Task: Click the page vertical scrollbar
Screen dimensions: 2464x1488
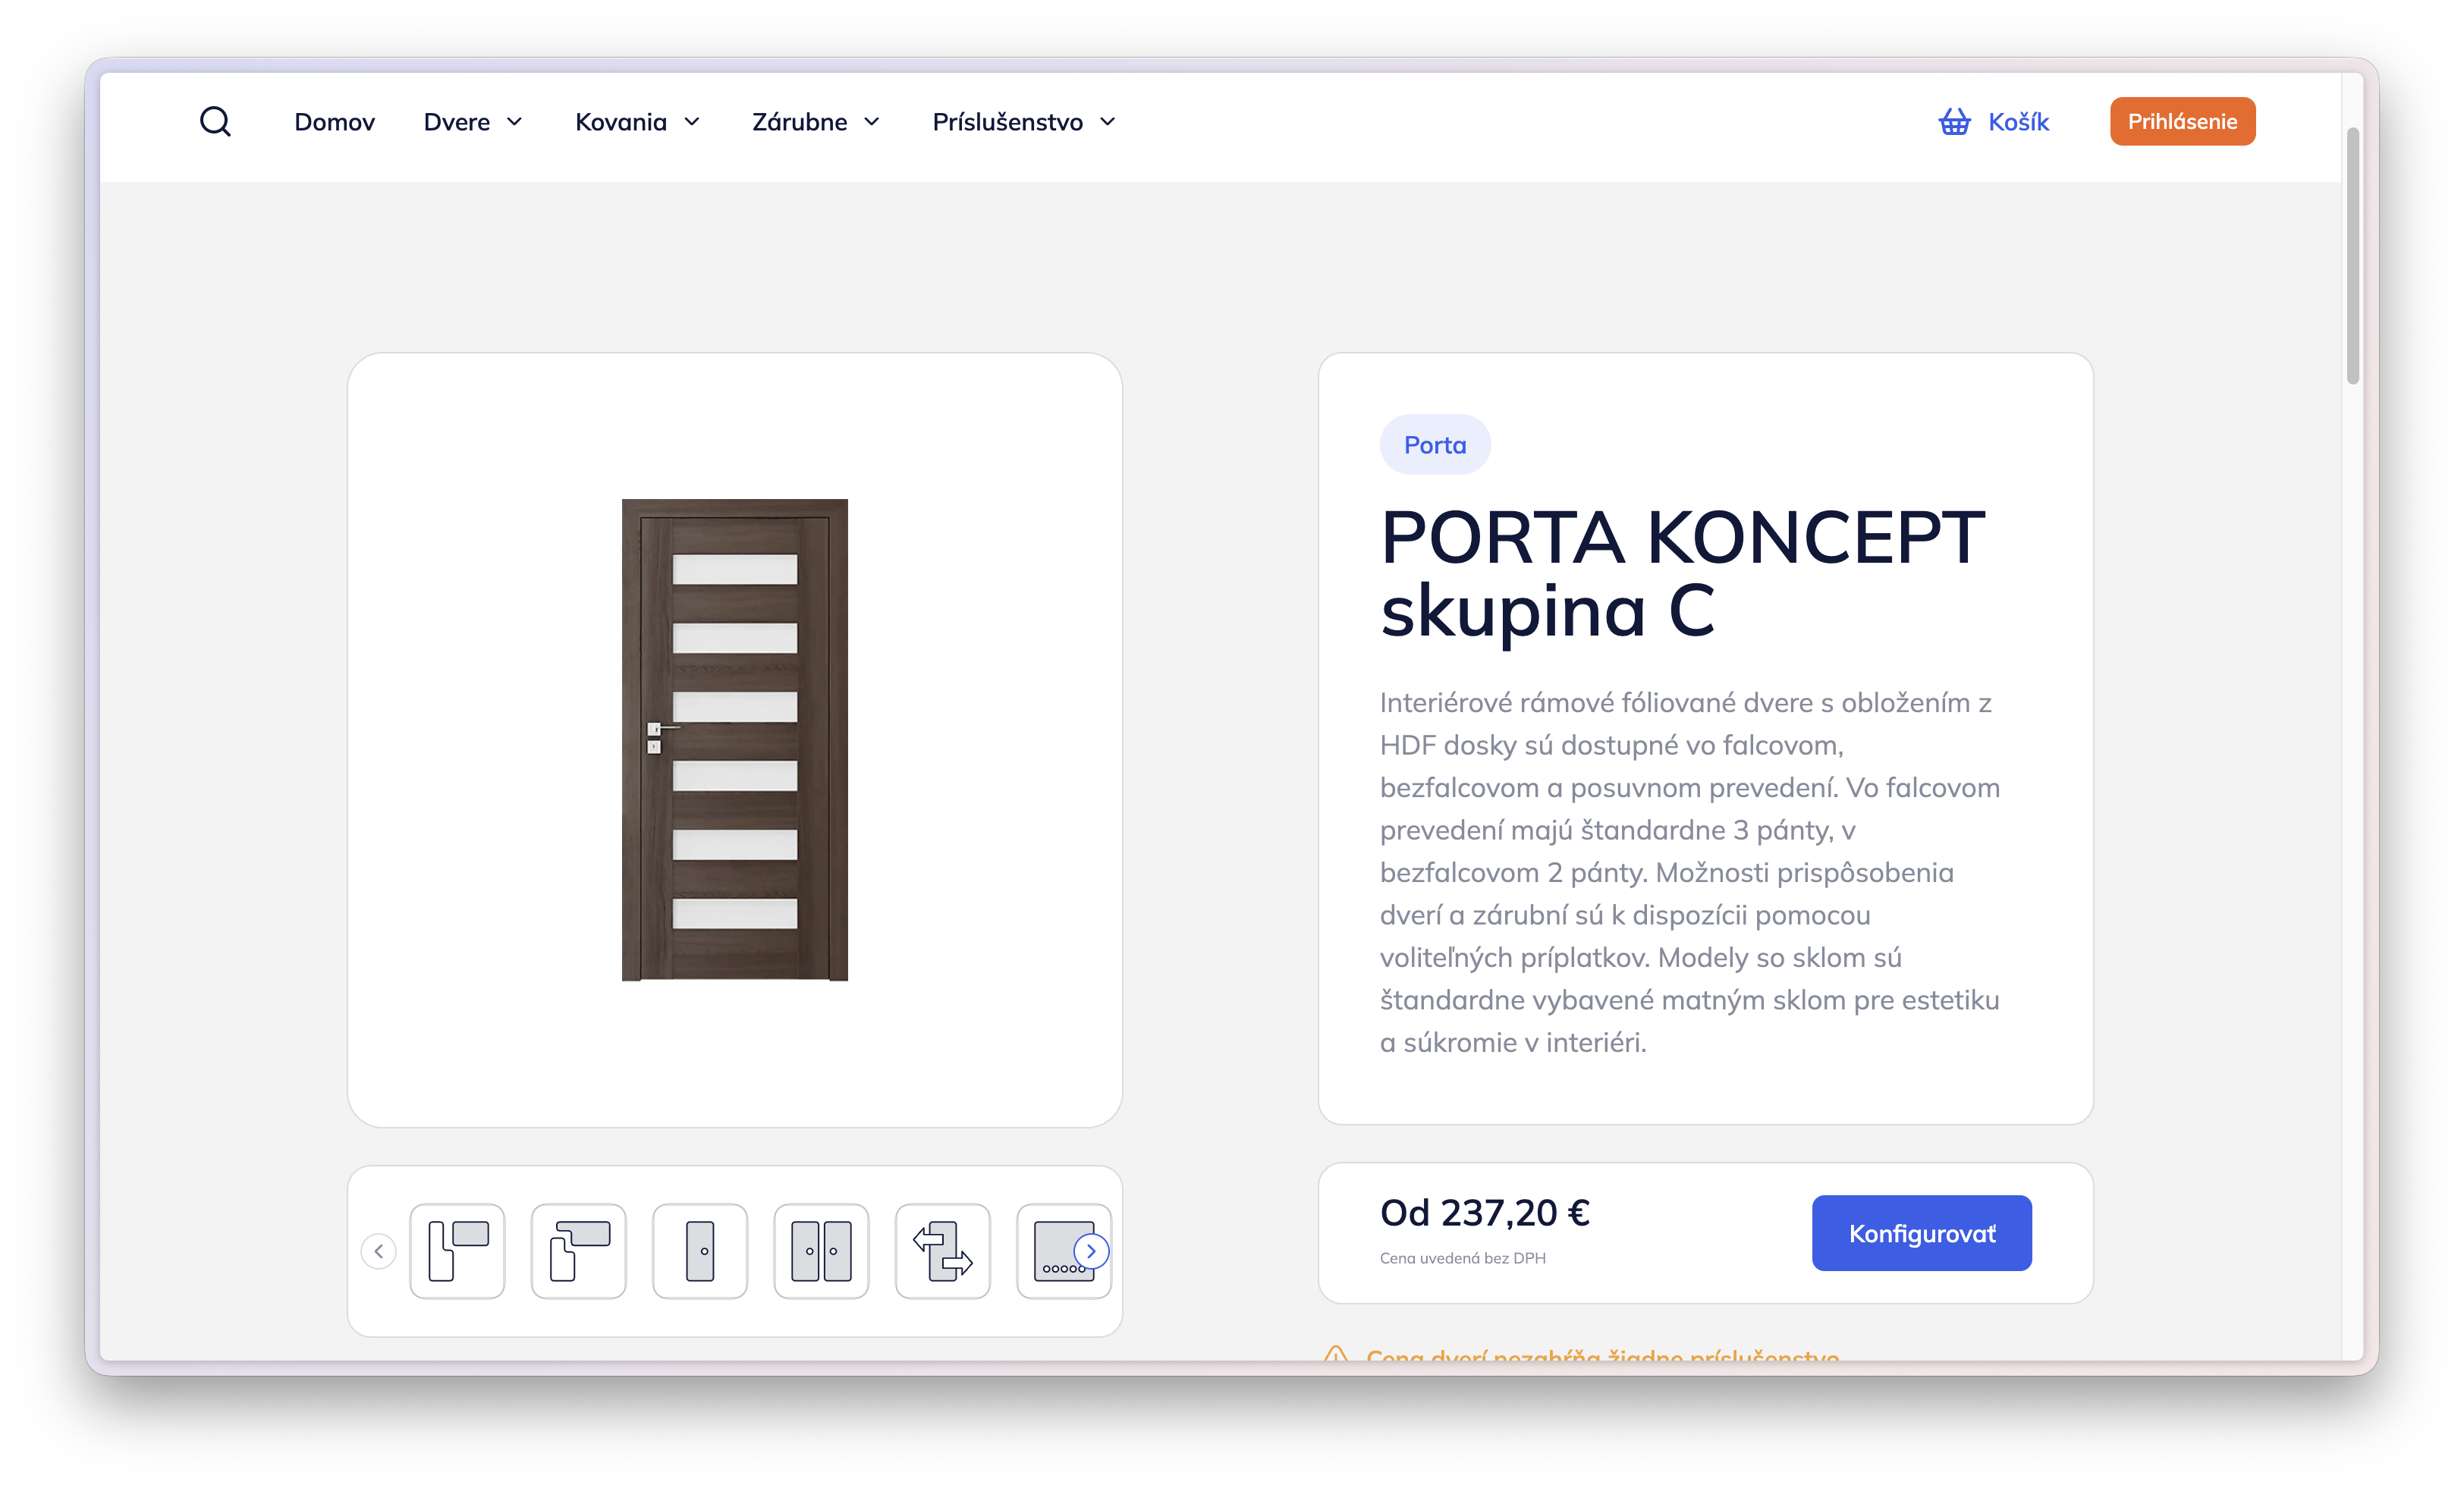Action: pyautogui.click(x=2353, y=255)
